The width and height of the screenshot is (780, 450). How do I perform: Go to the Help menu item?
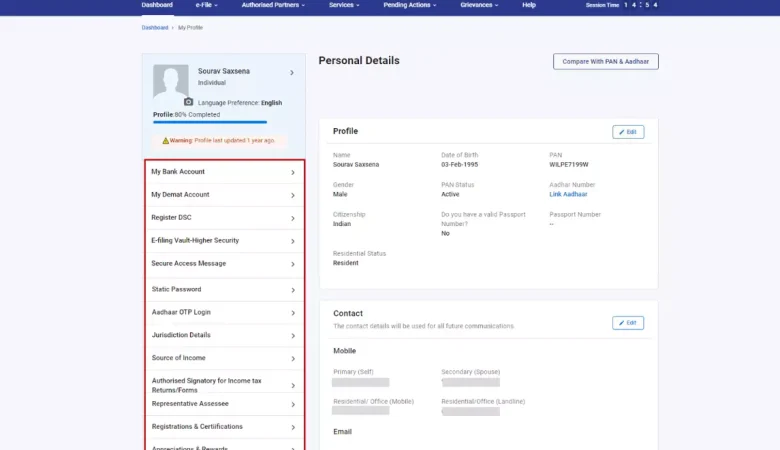coord(529,5)
